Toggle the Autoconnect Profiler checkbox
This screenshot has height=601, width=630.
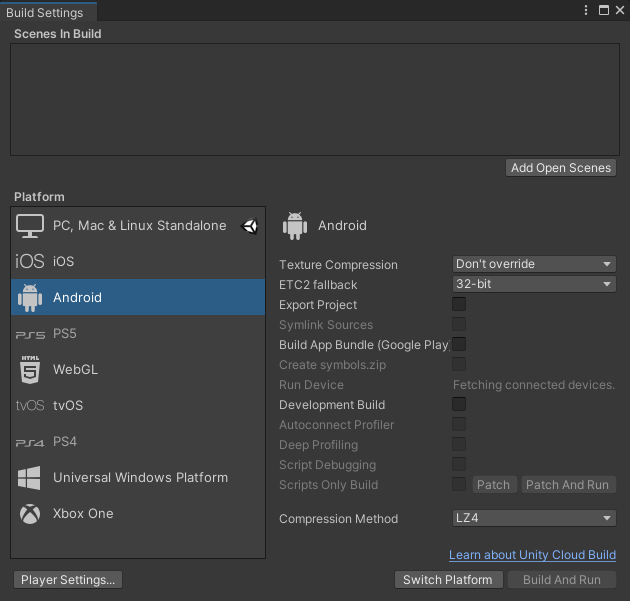click(459, 424)
